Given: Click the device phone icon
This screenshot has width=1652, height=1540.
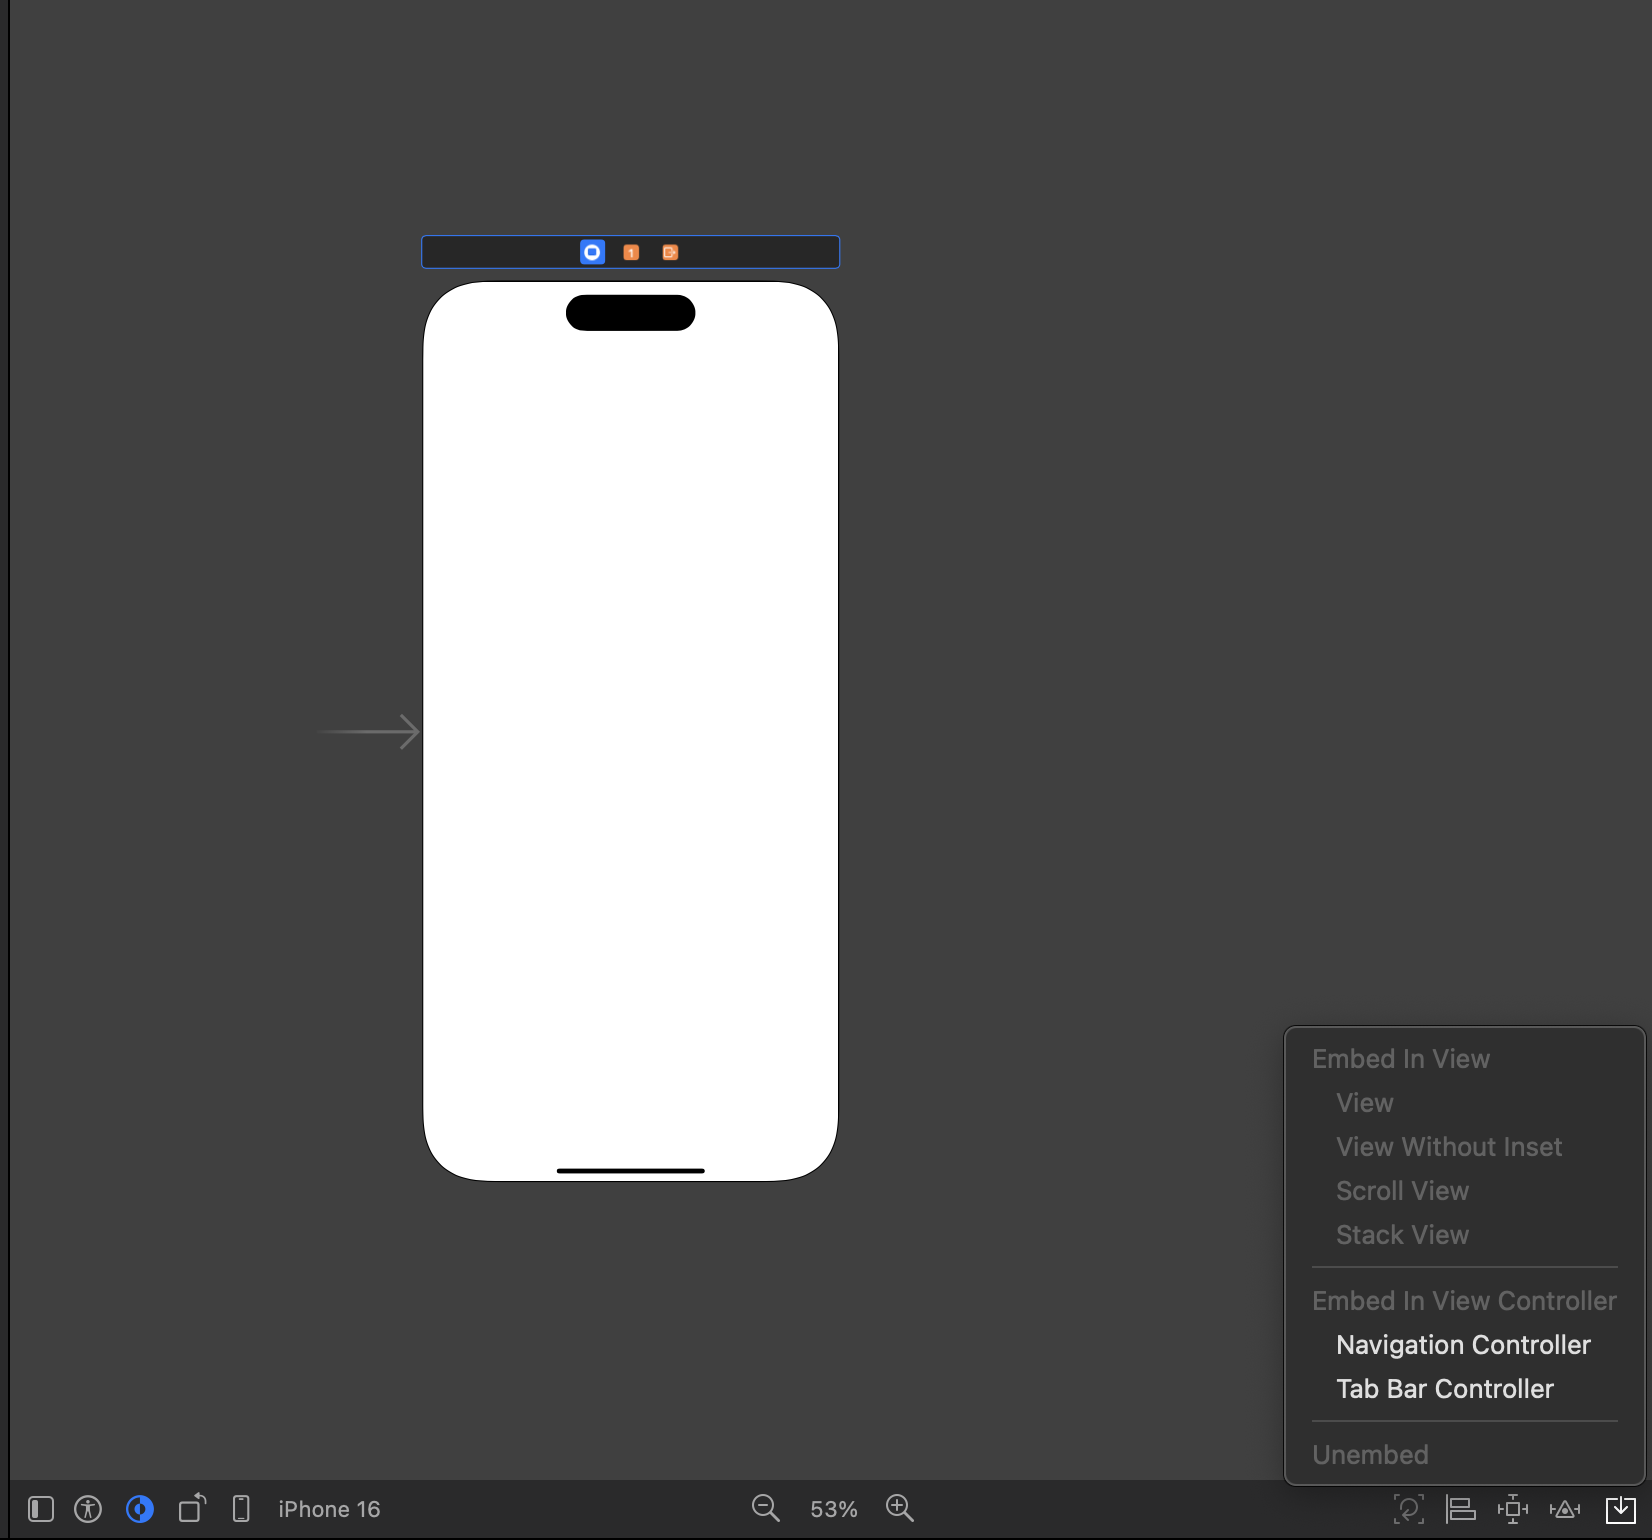Looking at the screenshot, I should (x=241, y=1509).
